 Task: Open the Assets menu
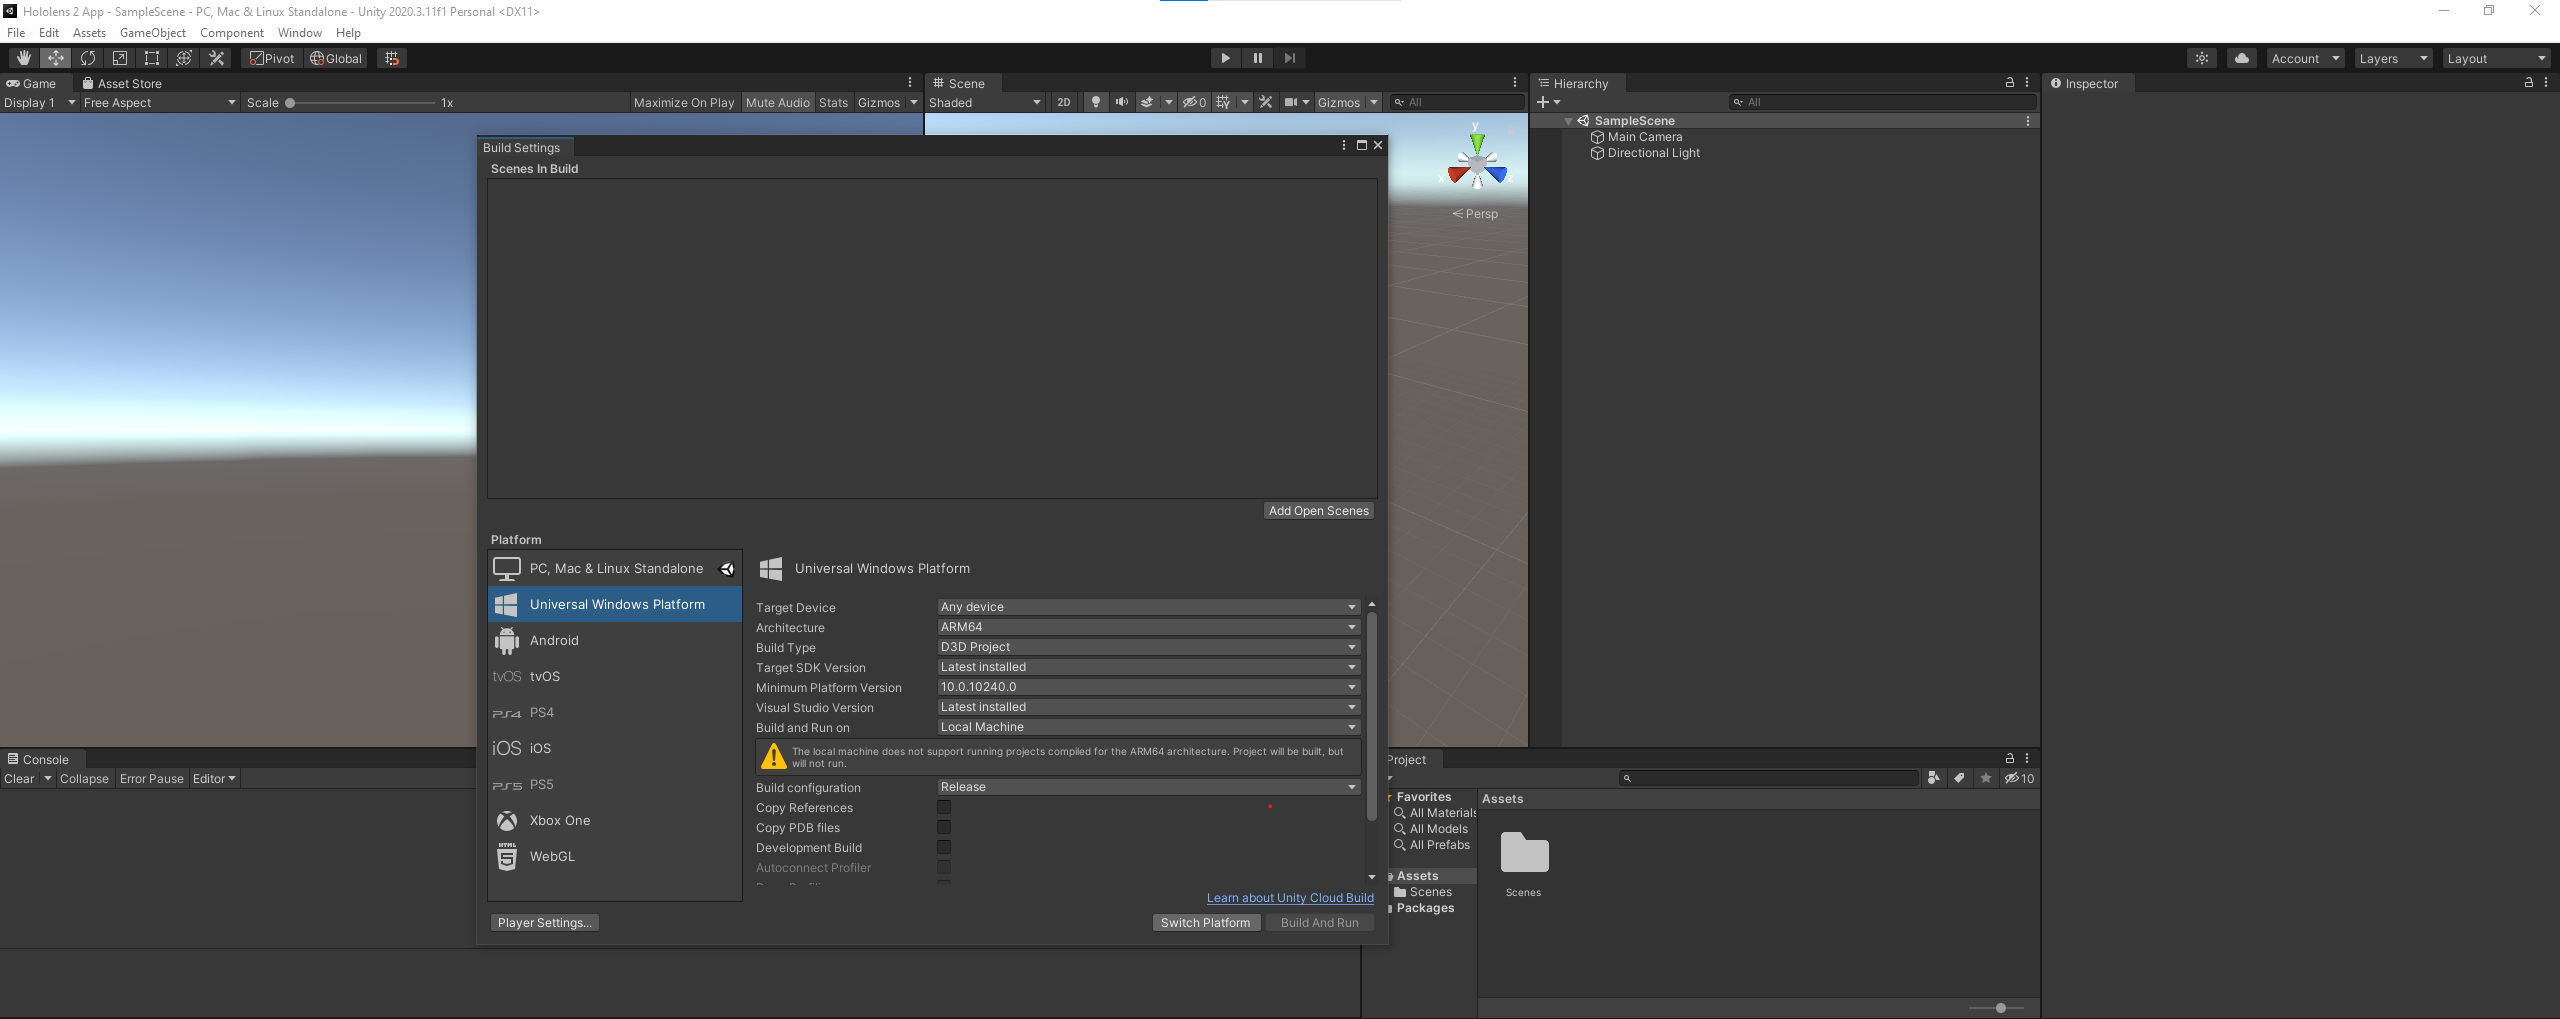click(89, 33)
